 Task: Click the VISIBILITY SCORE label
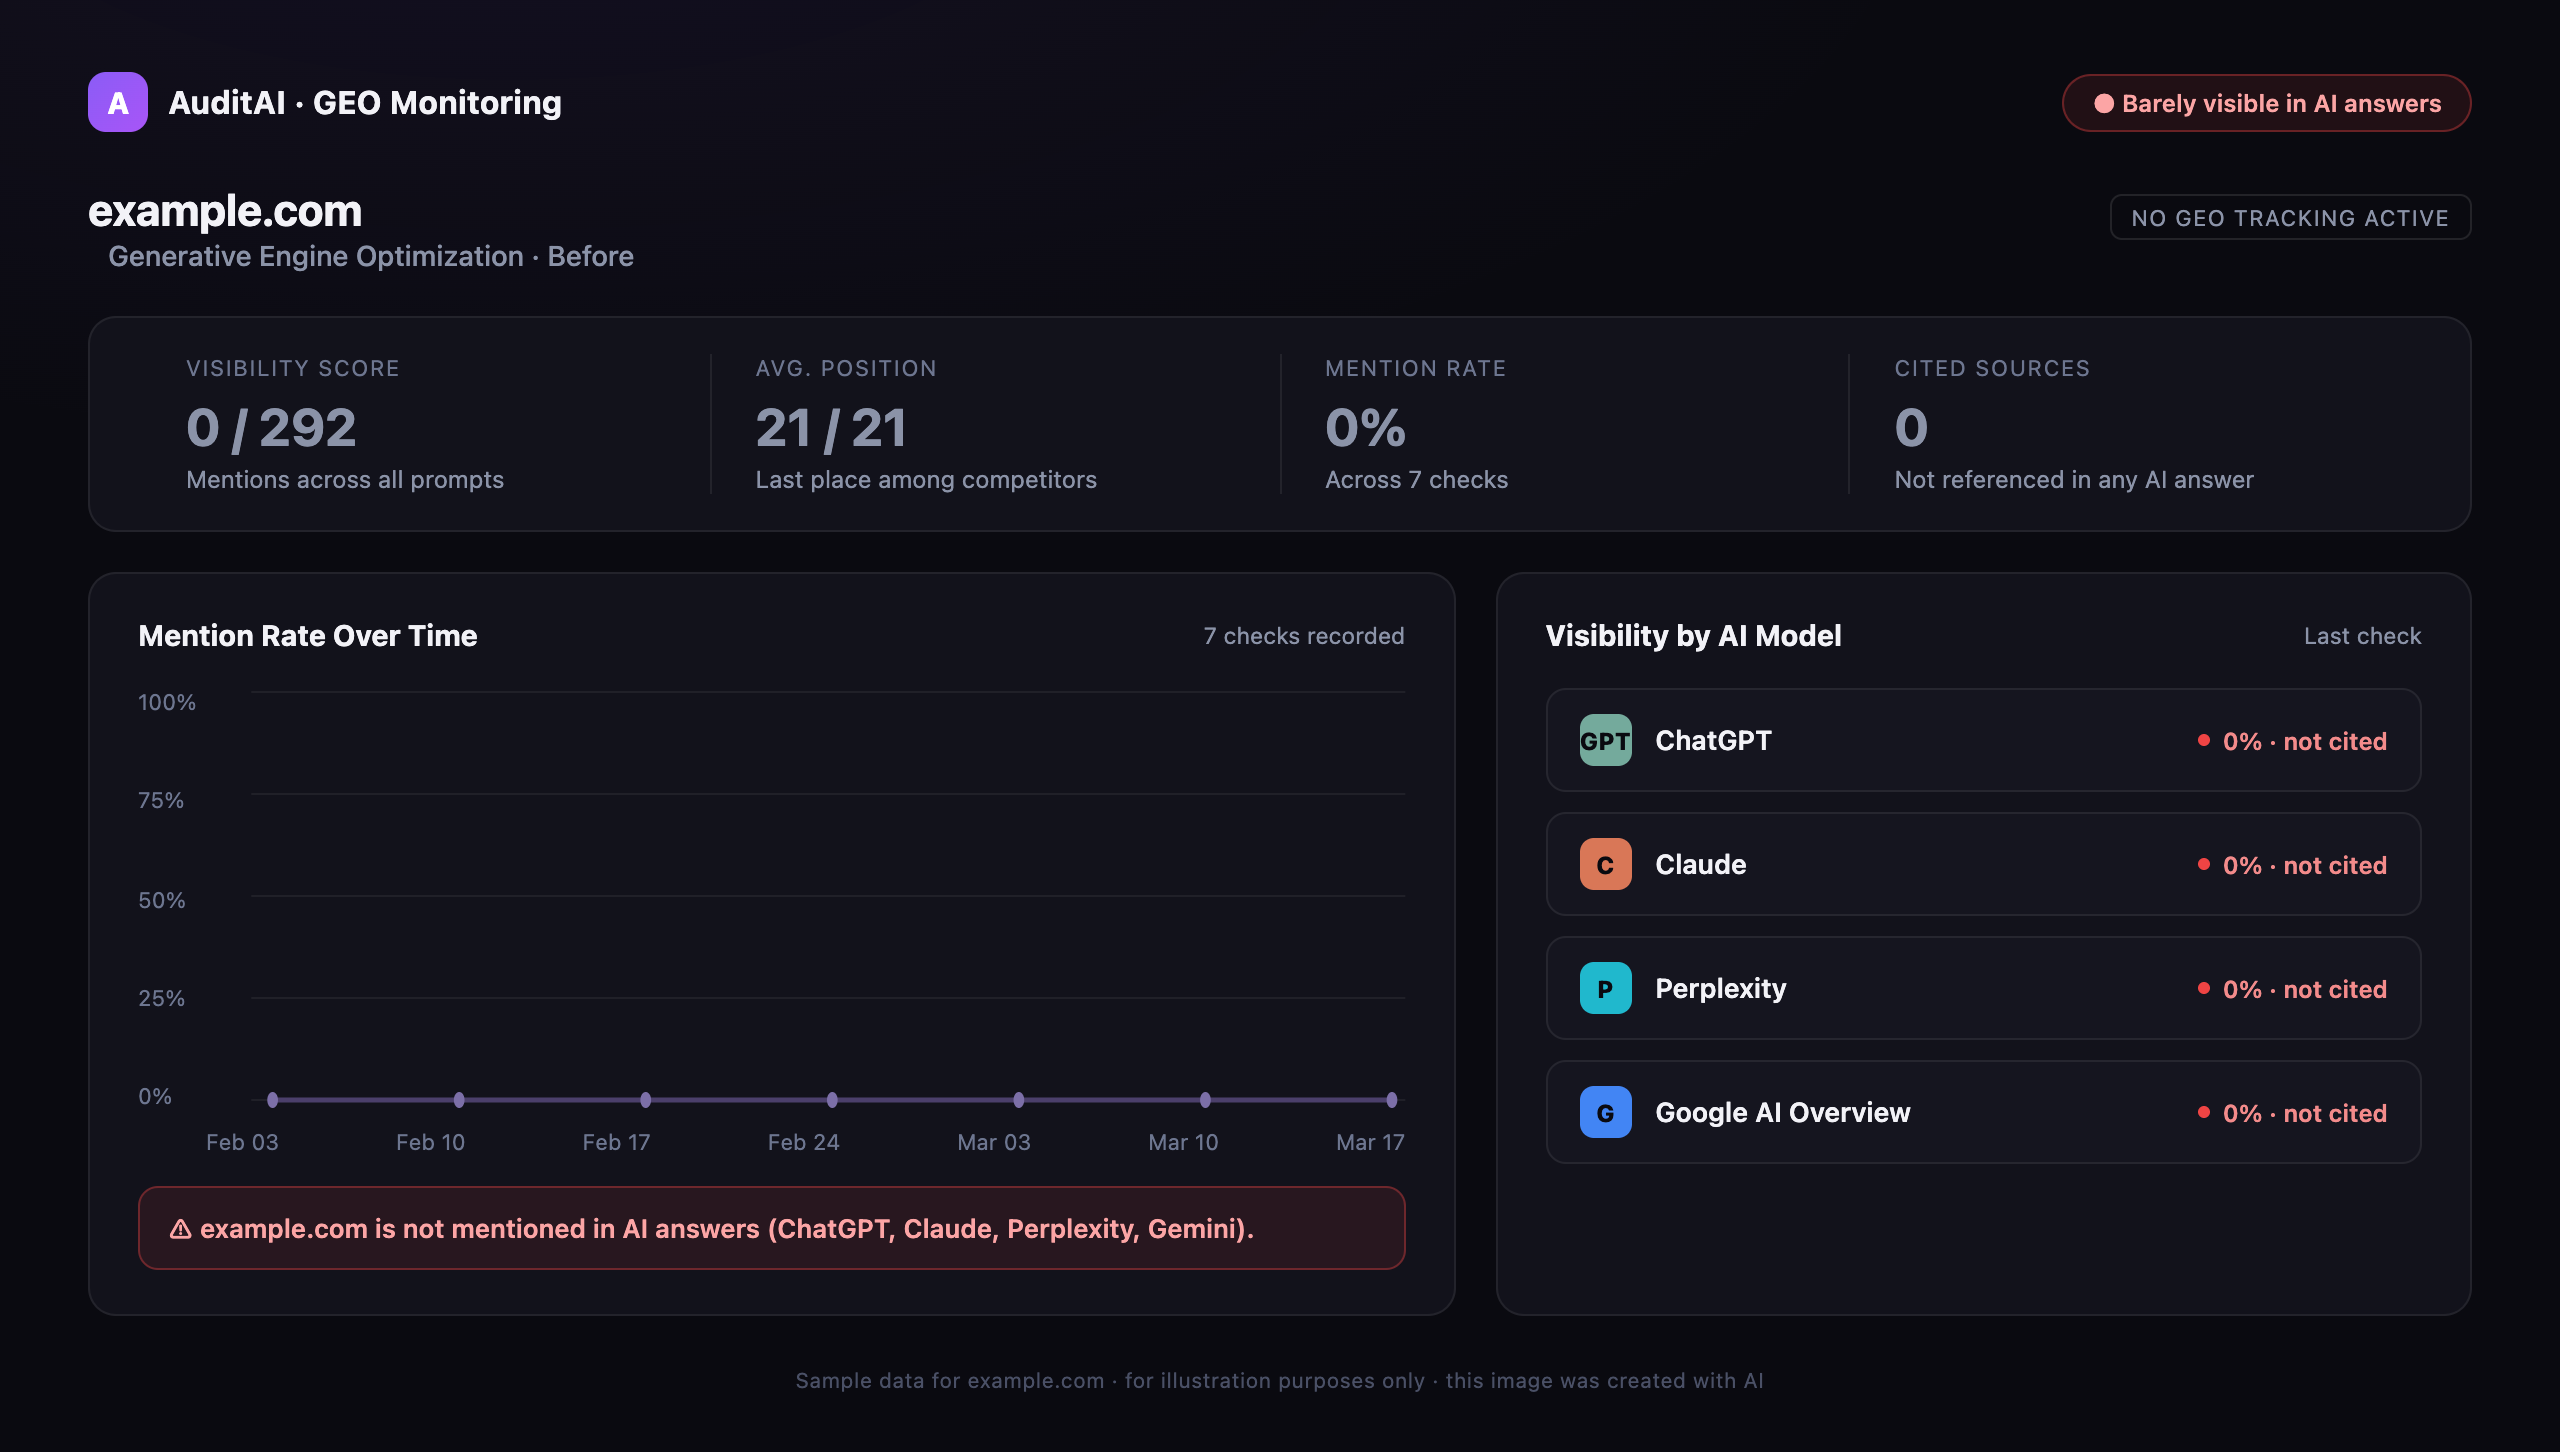pos(293,368)
